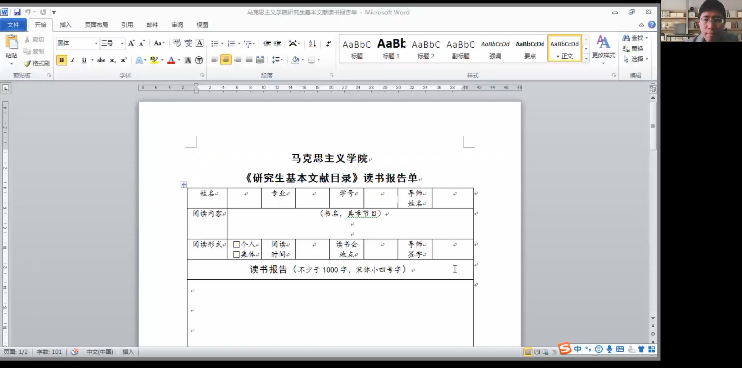
Task: Toggle show paragraph marks icon
Action: point(328,44)
